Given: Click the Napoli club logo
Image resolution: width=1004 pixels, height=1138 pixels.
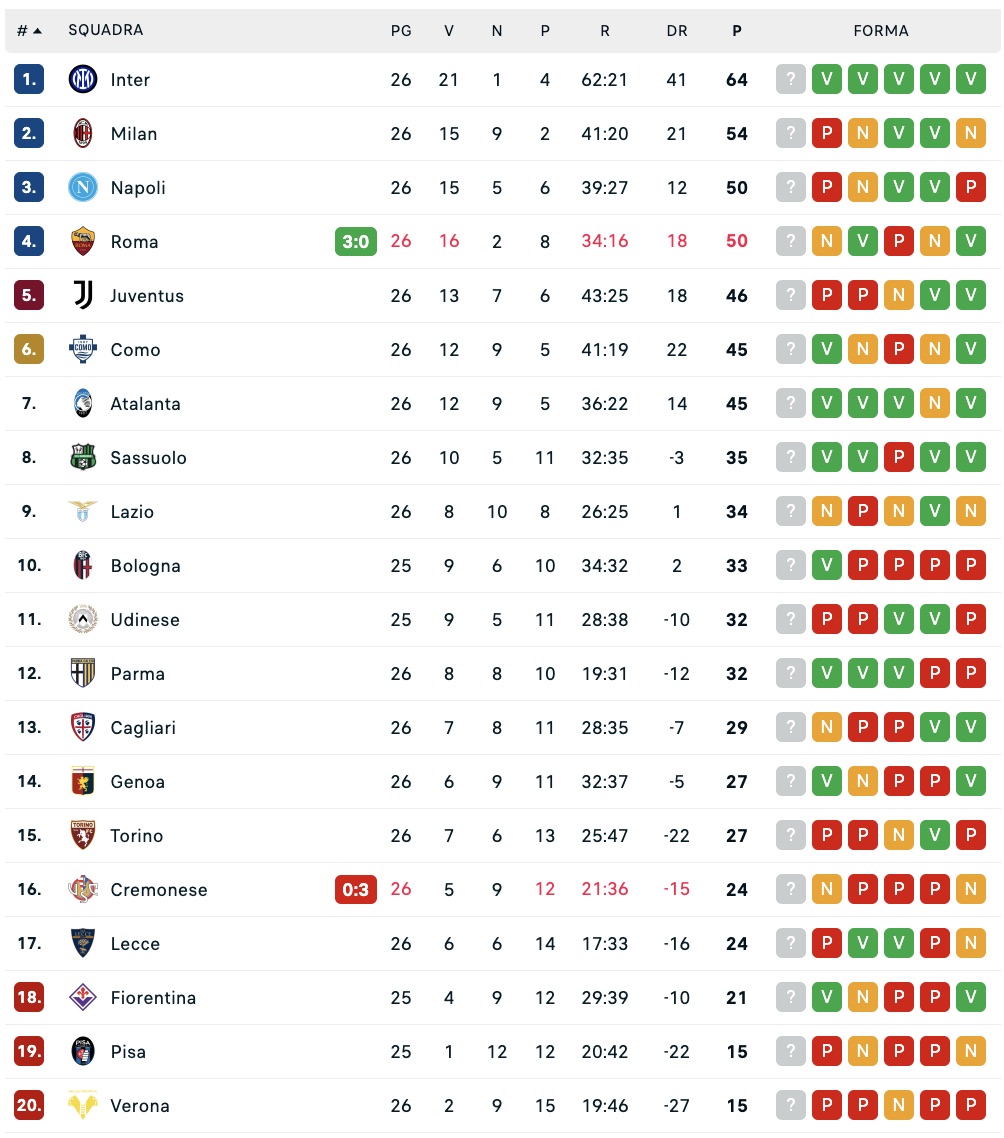Looking at the screenshot, I should (x=83, y=187).
